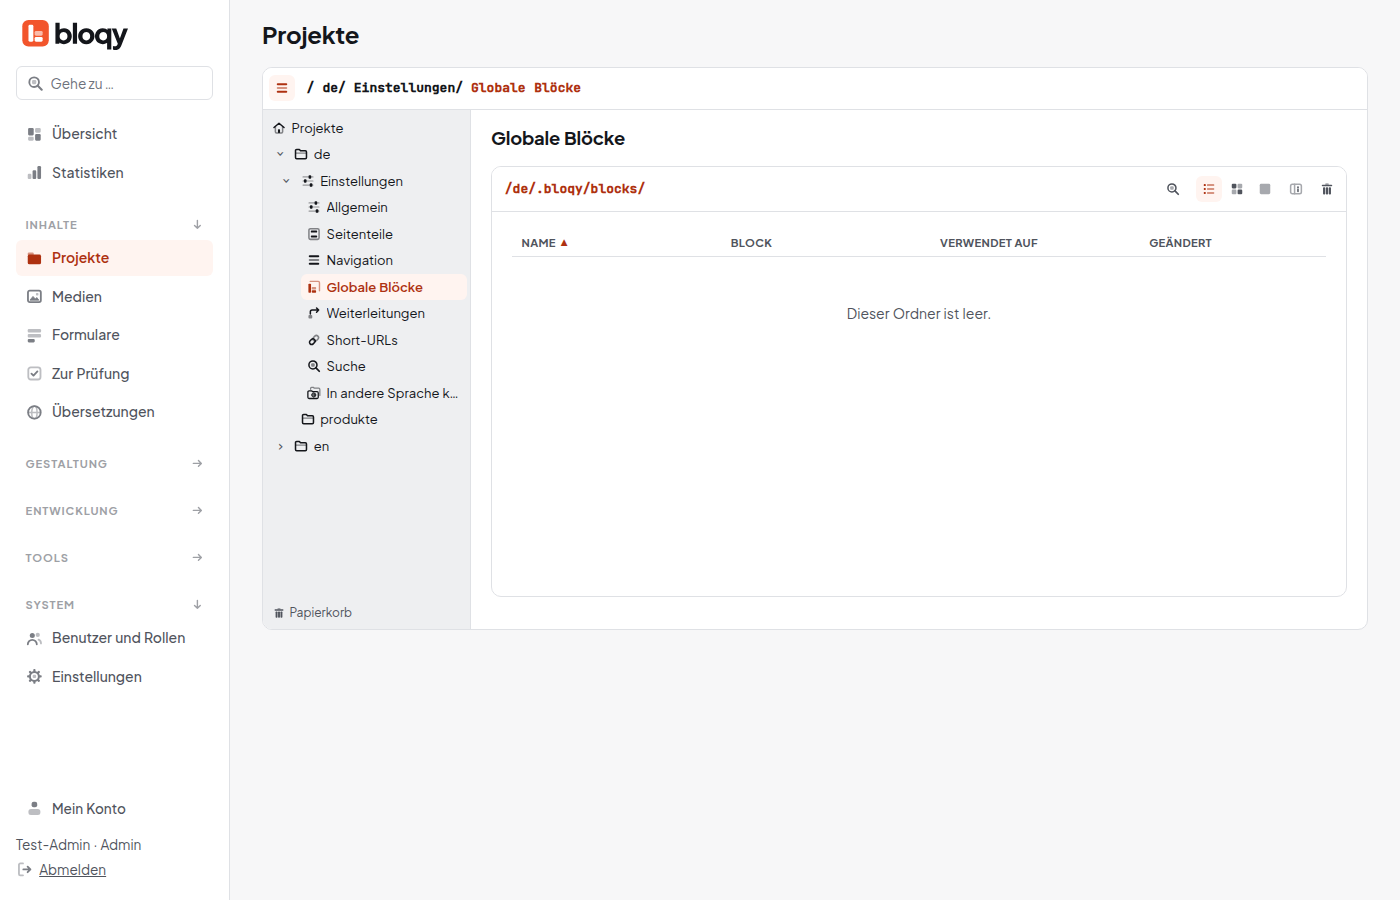The width and height of the screenshot is (1400, 900).
Task: Collapse the SYSTEM section
Action: [114, 605]
